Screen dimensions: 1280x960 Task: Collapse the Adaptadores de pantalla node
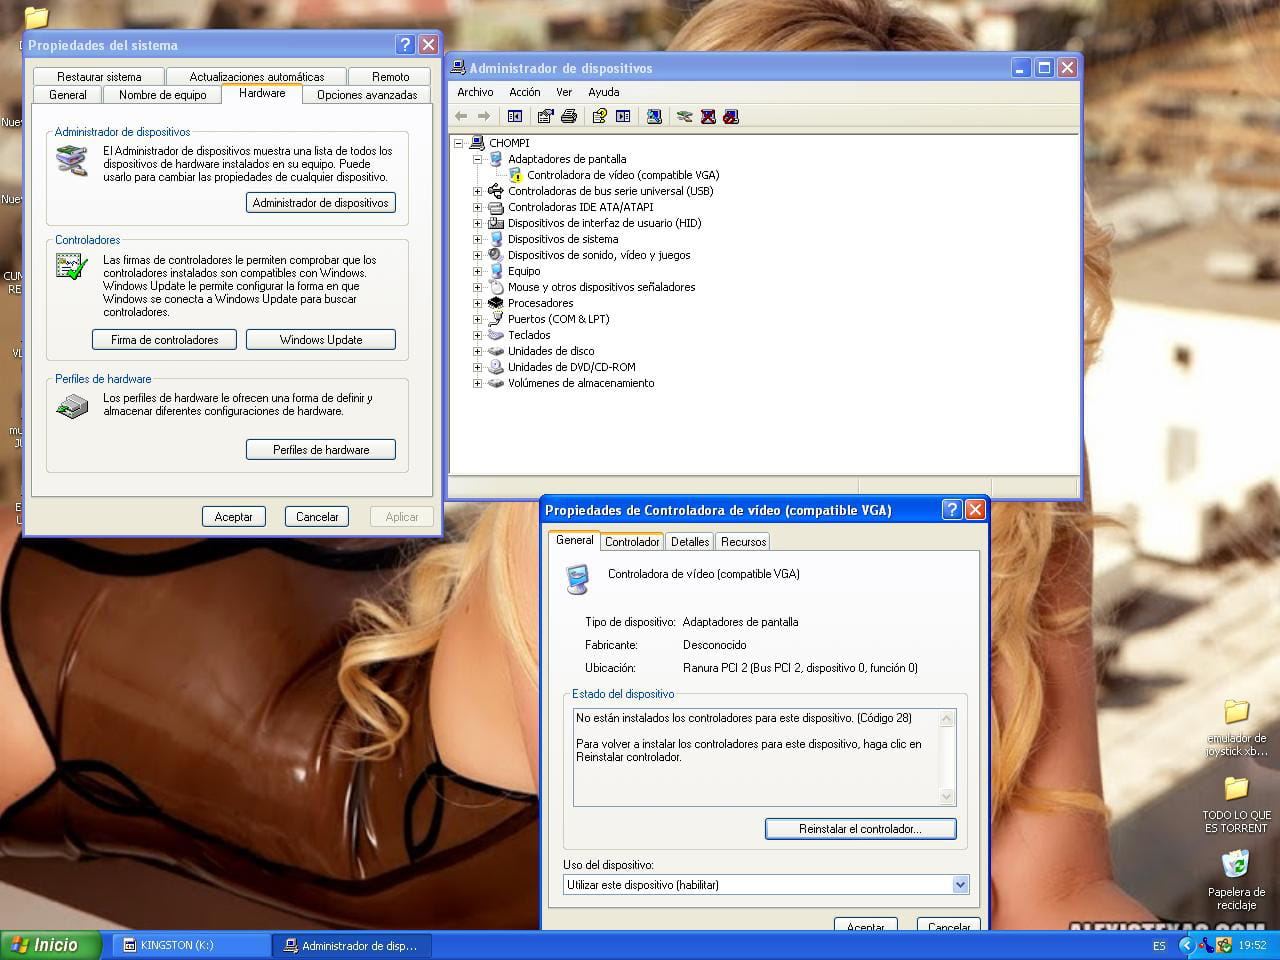coord(477,159)
